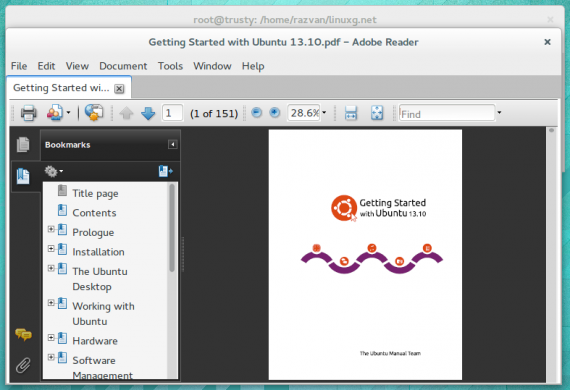This screenshot has height=390, width=570.
Task: Open the Attachments paperclip icon
Action: [x=23, y=365]
